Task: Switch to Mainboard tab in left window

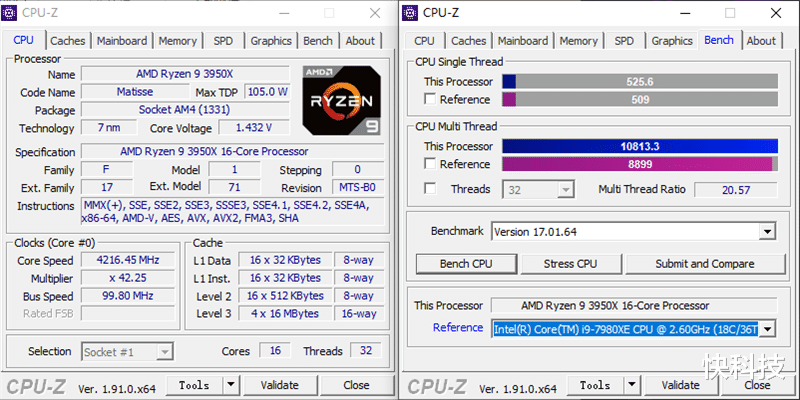Action: 122,41
